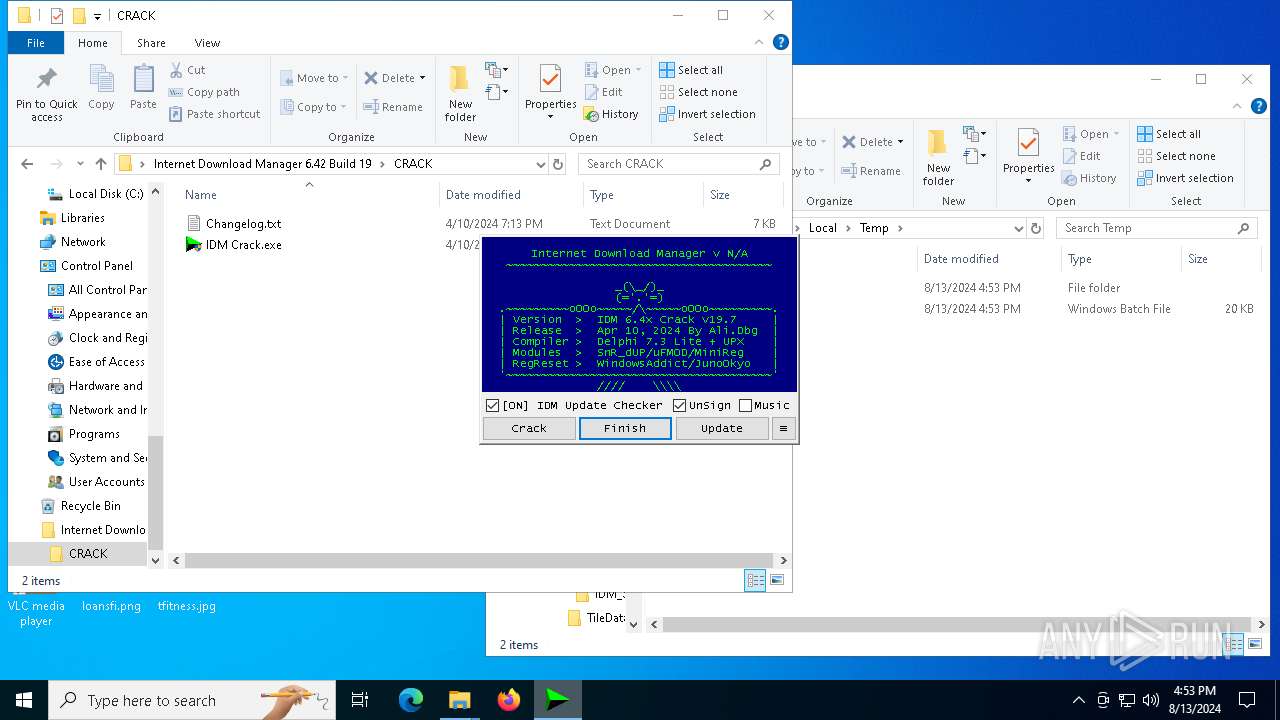Viewport: 1280px width, 720px height.
Task: Click the Crack button
Action: 529,428
